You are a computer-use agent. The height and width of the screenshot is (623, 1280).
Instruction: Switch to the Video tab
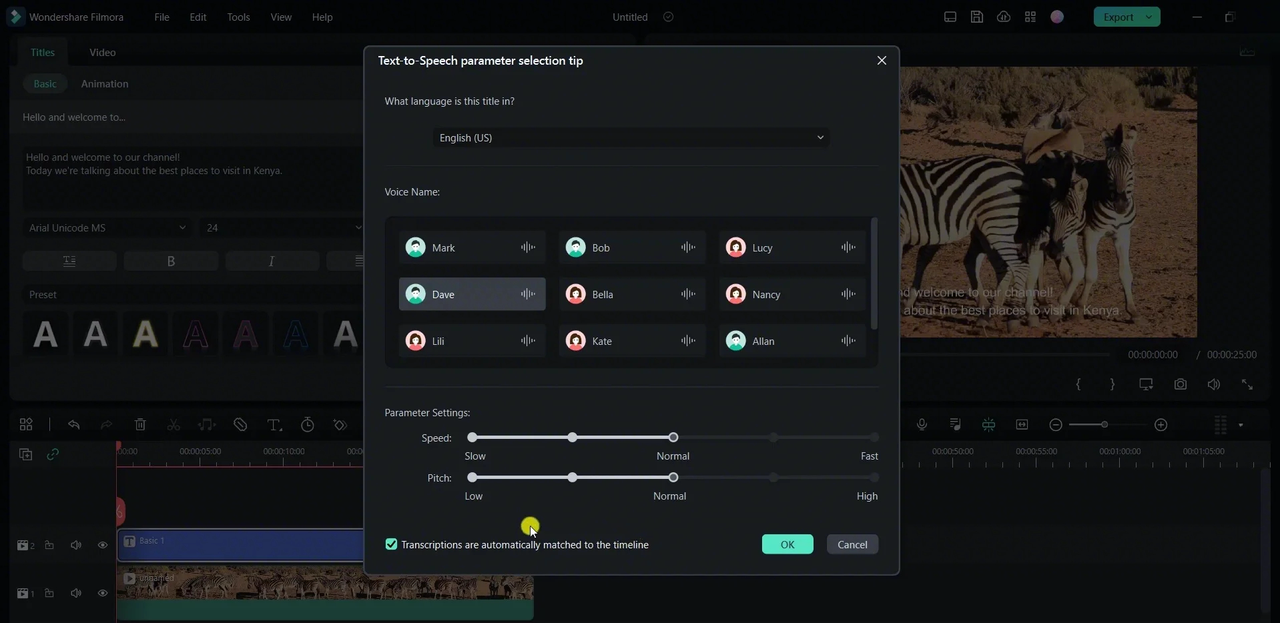[x=102, y=52]
